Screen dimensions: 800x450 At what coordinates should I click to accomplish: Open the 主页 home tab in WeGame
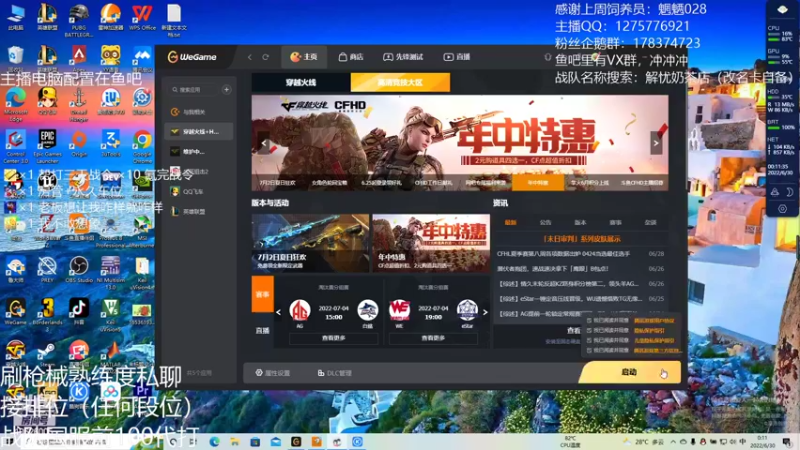[x=304, y=57]
